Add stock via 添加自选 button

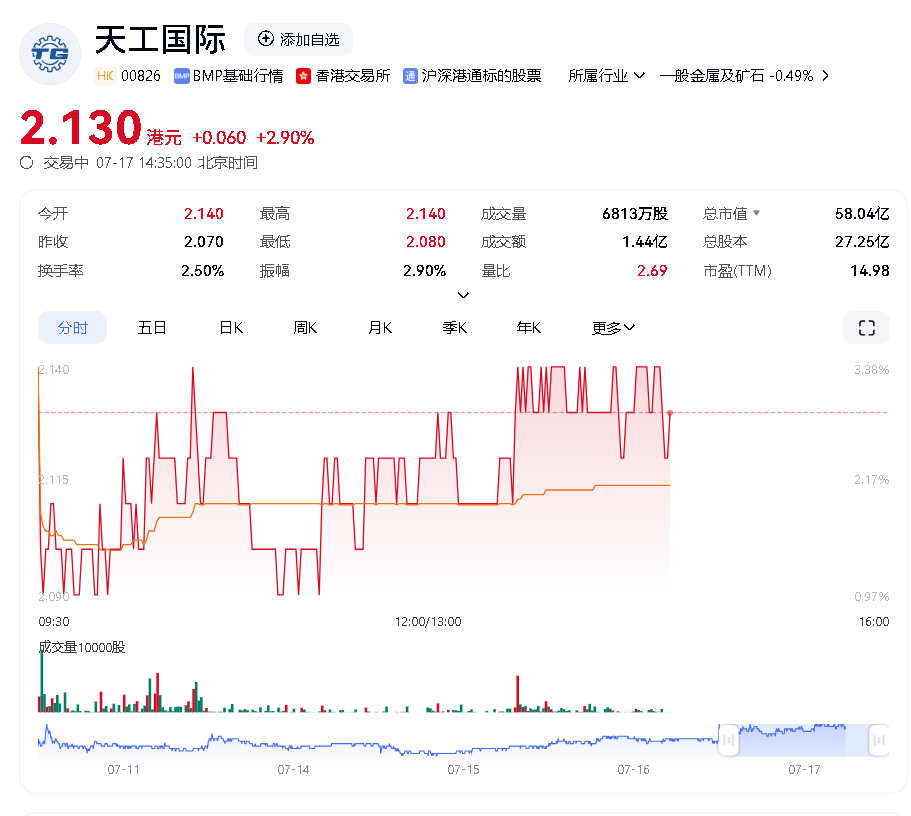pyautogui.click(x=298, y=39)
